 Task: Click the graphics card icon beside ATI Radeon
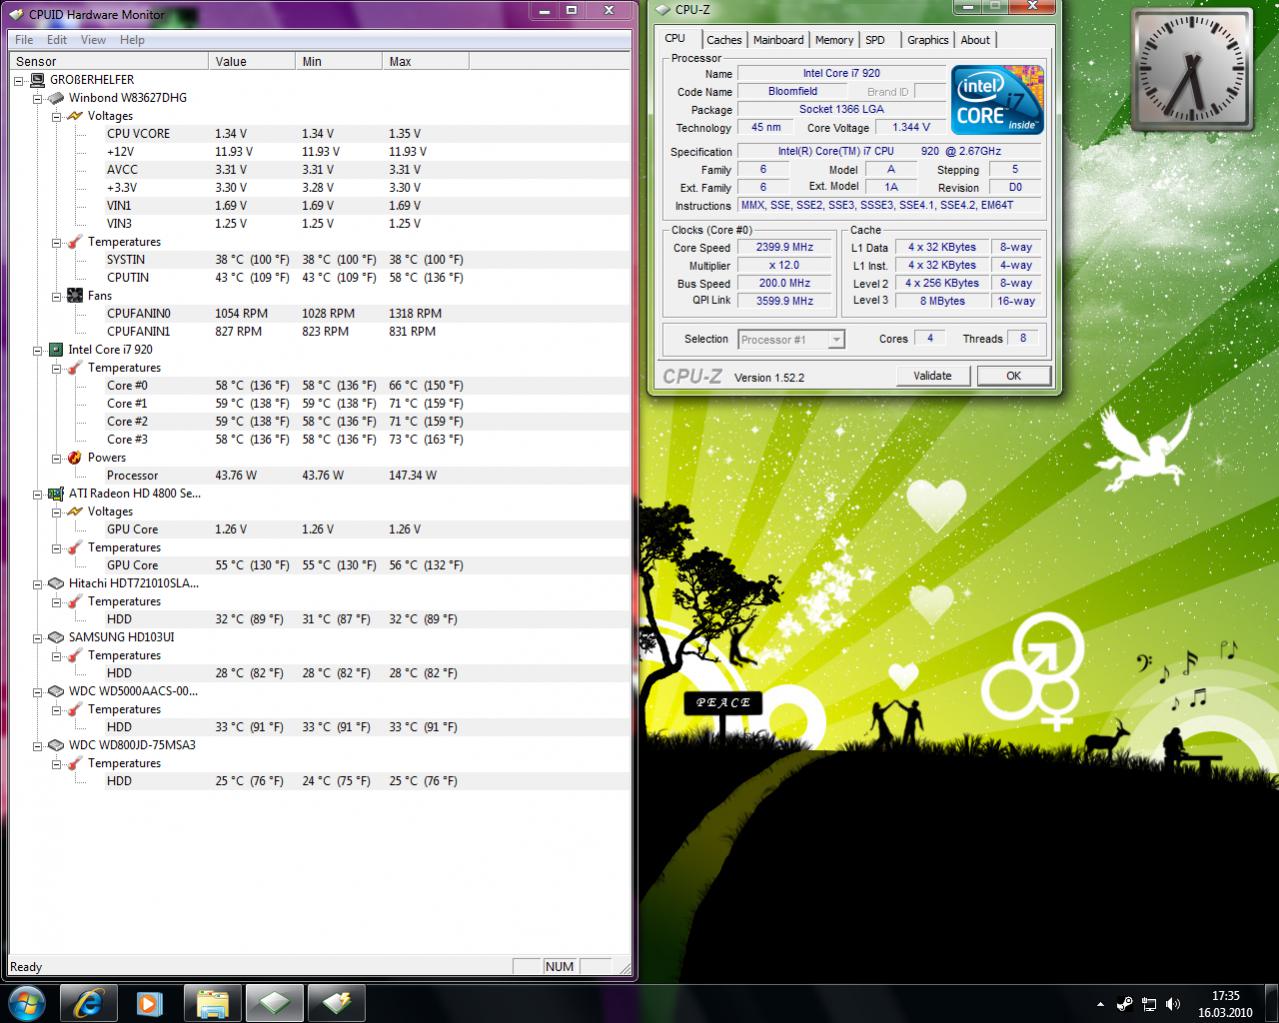click(x=56, y=494)
